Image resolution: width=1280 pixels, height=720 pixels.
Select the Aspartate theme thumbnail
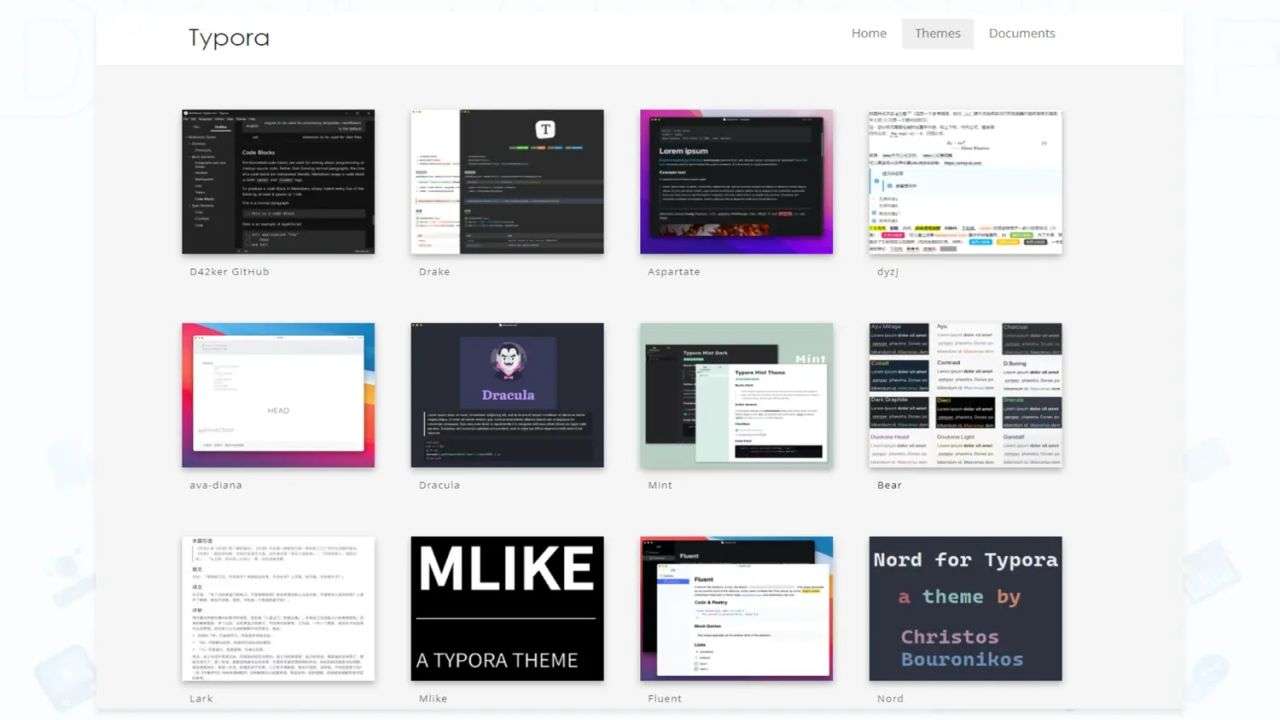[x=736, y=182]
